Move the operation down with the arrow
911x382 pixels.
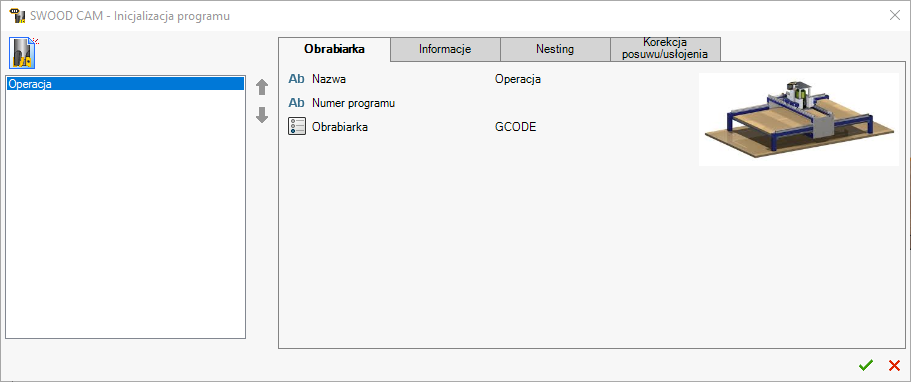click(262, 115)
